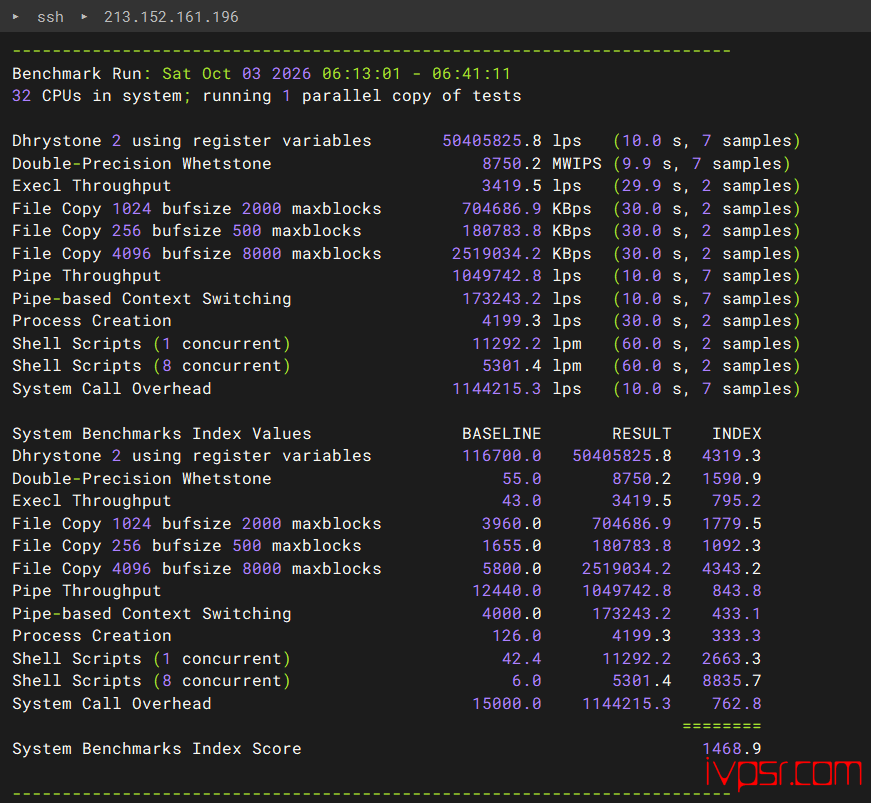Click the Dhrystone index value 4319.3
871x803 pixels.
pos(732,456)
